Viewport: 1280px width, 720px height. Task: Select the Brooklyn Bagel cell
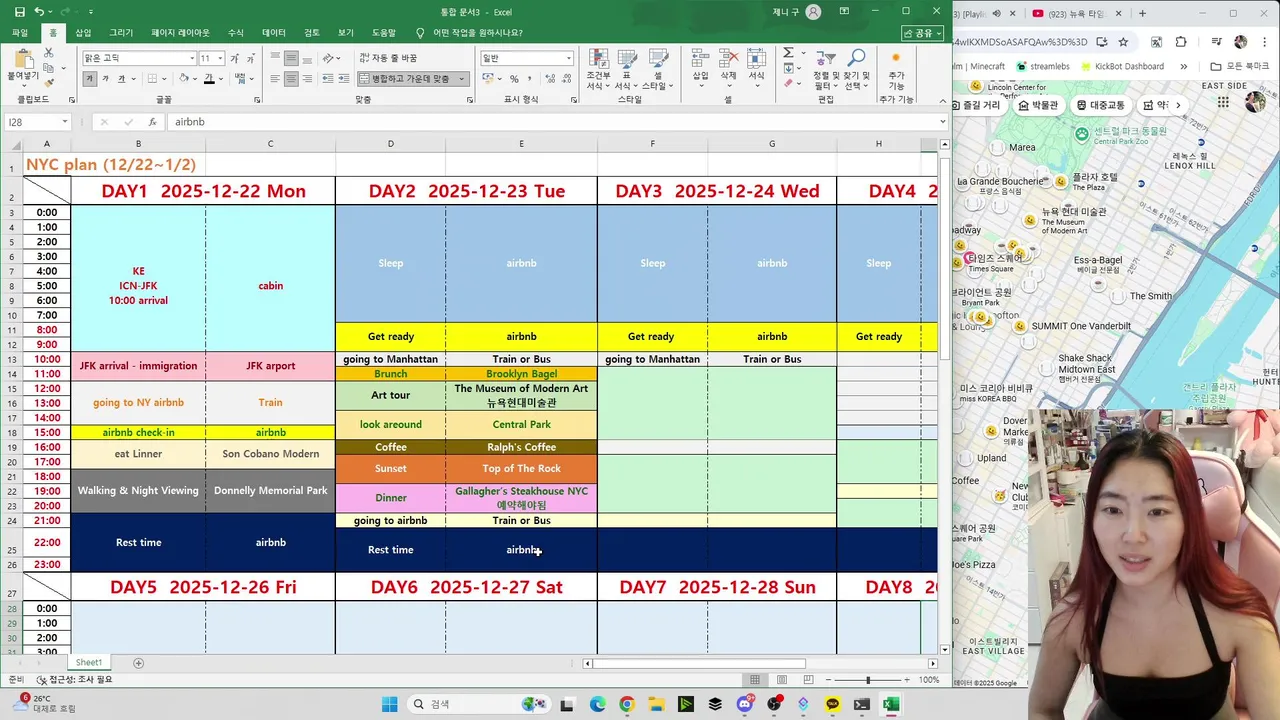(x=521, y=374)
